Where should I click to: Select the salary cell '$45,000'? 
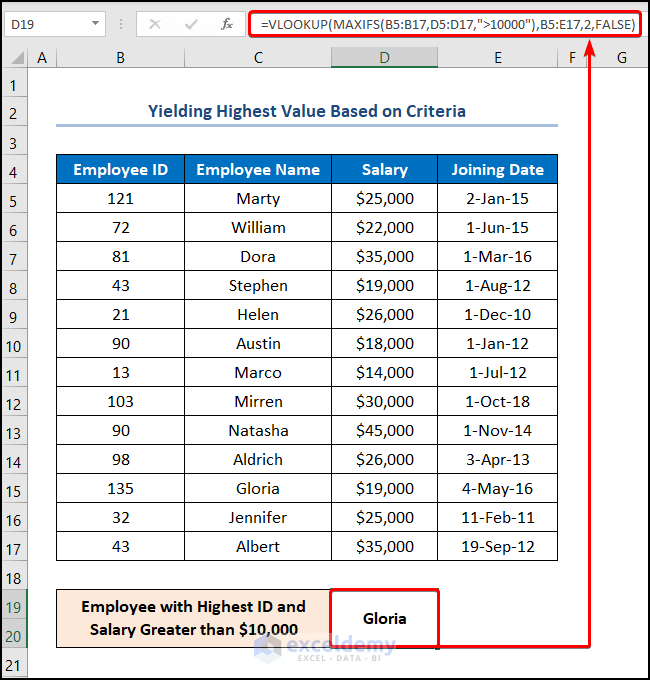click(x=385, y=431)
